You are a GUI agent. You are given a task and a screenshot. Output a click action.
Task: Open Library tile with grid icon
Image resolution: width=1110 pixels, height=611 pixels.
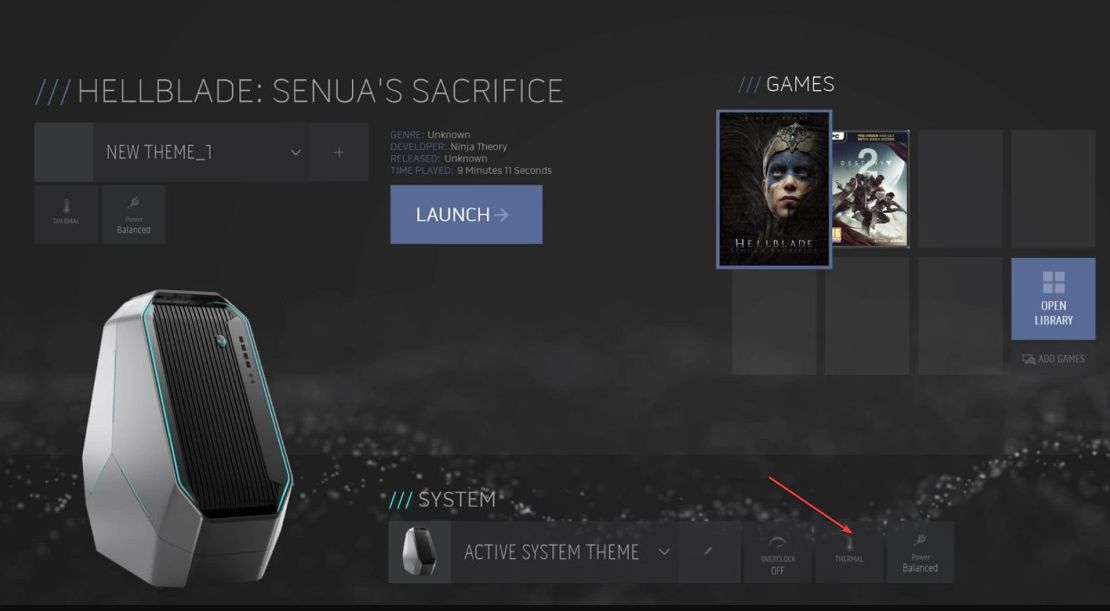point(1053,299)
